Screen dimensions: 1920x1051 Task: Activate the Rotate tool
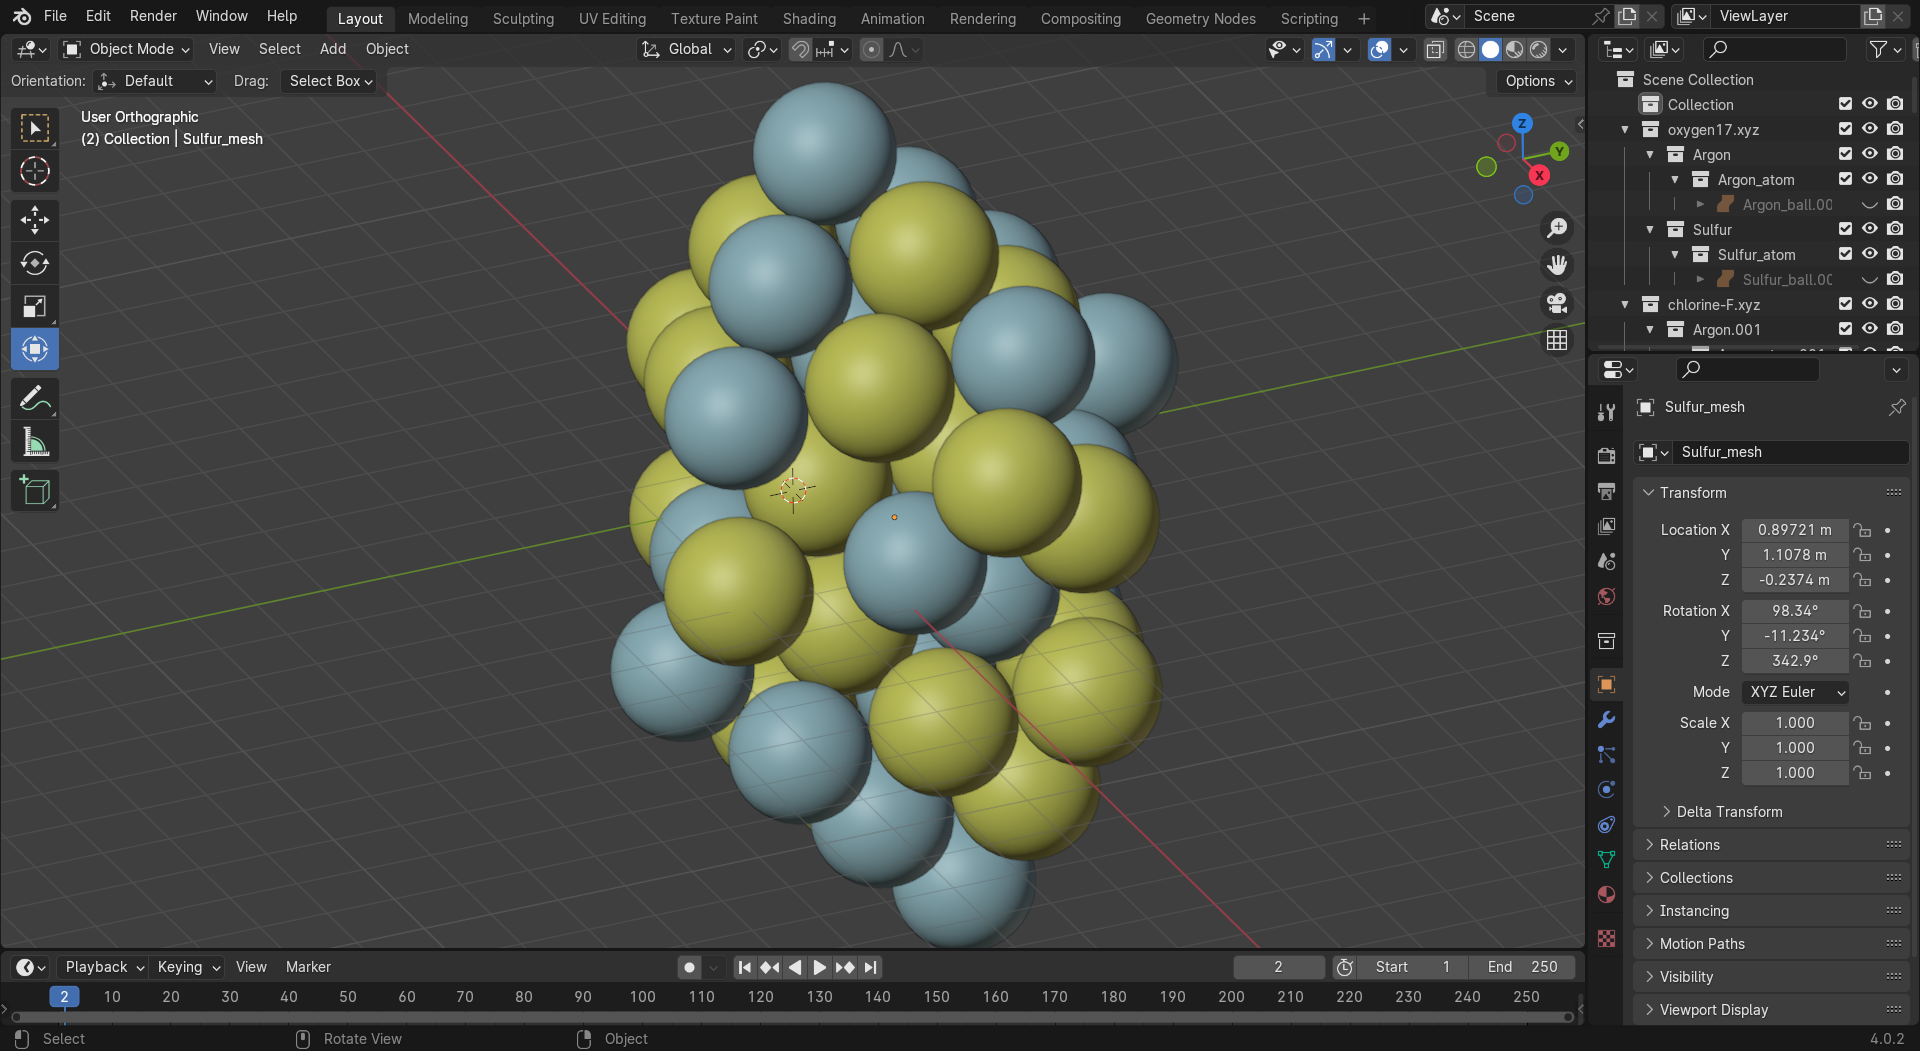click(35, 263)
